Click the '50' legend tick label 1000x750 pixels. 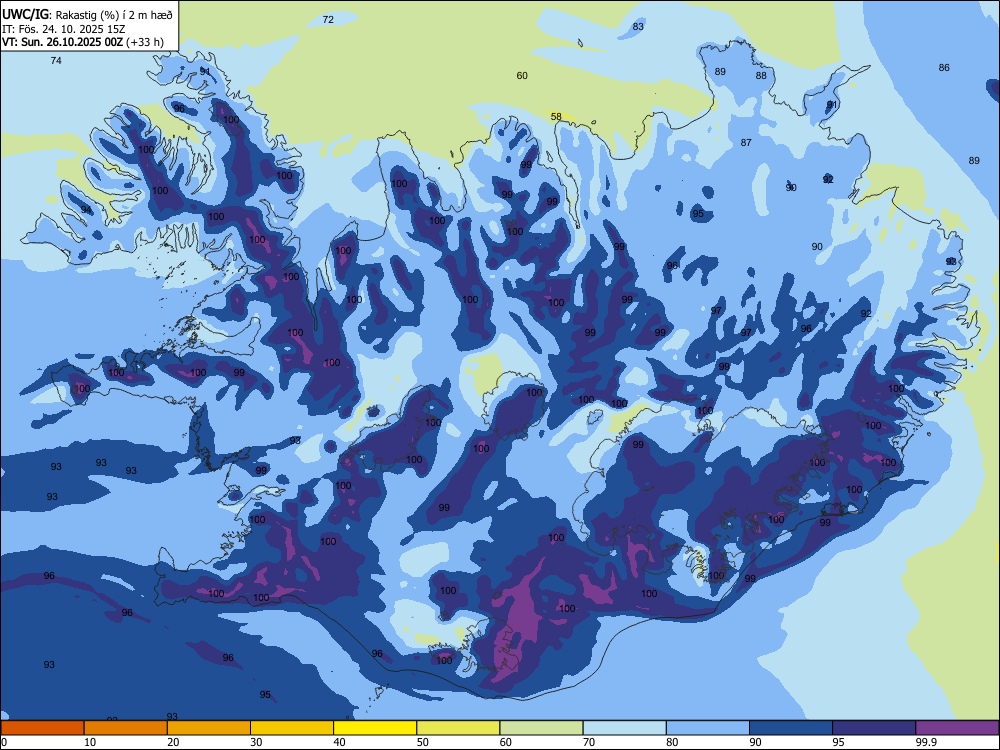click(422, 742)
